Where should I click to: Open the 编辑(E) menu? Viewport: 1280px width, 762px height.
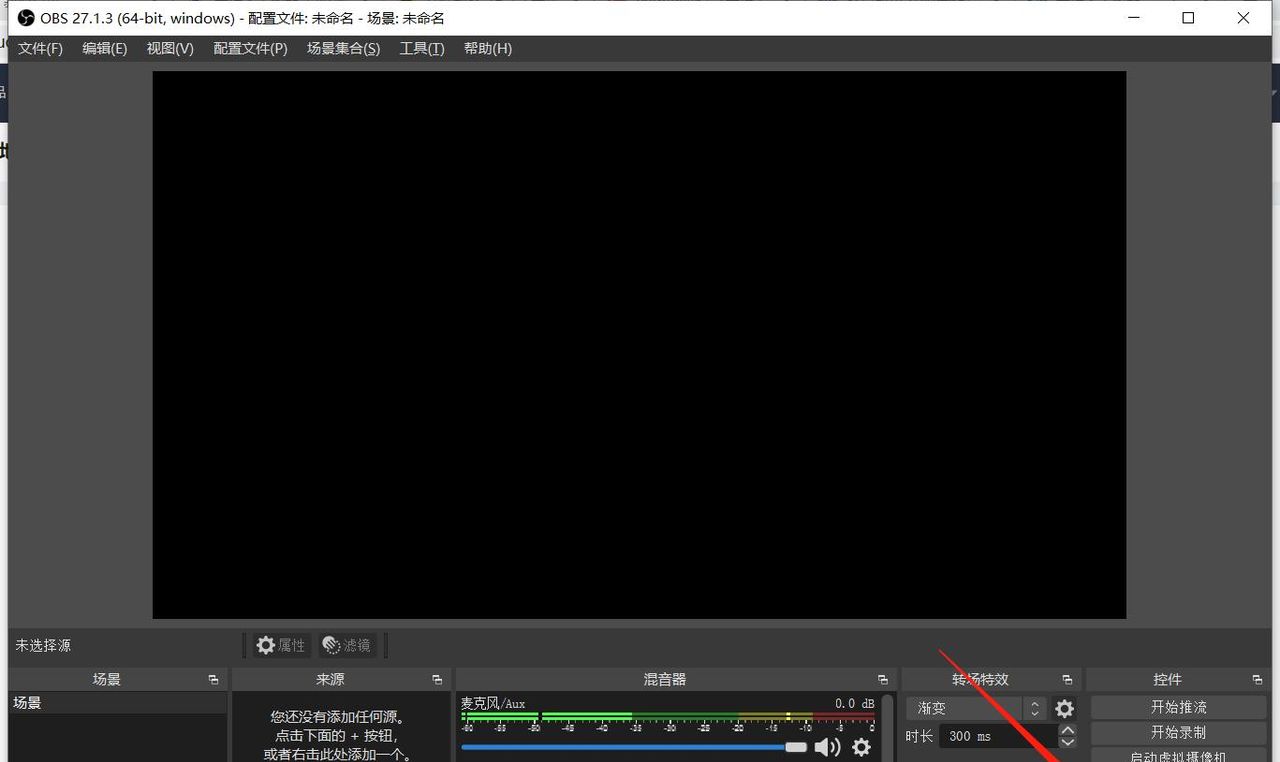pos(105,48)
